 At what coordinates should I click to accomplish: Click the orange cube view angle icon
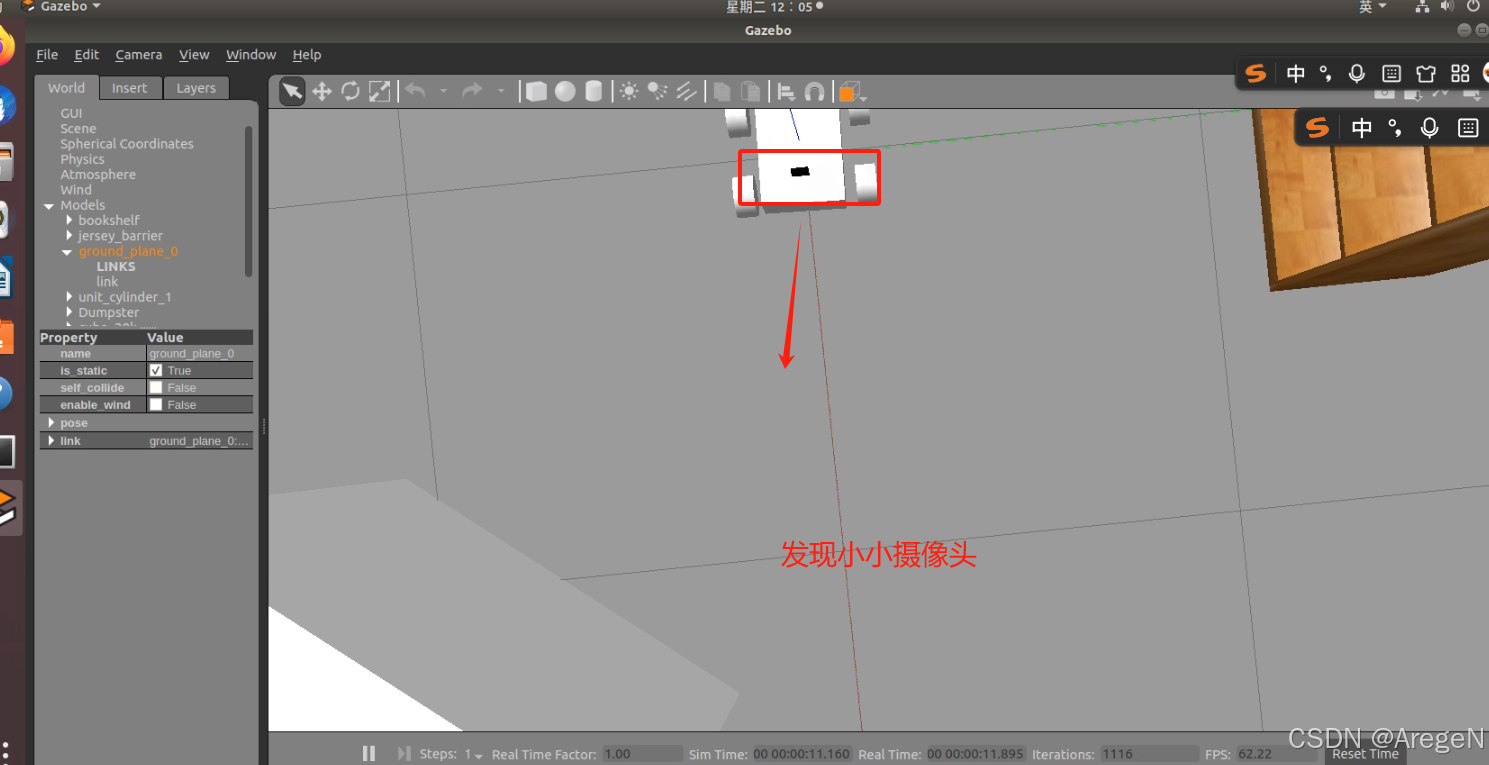coord(848,93)
